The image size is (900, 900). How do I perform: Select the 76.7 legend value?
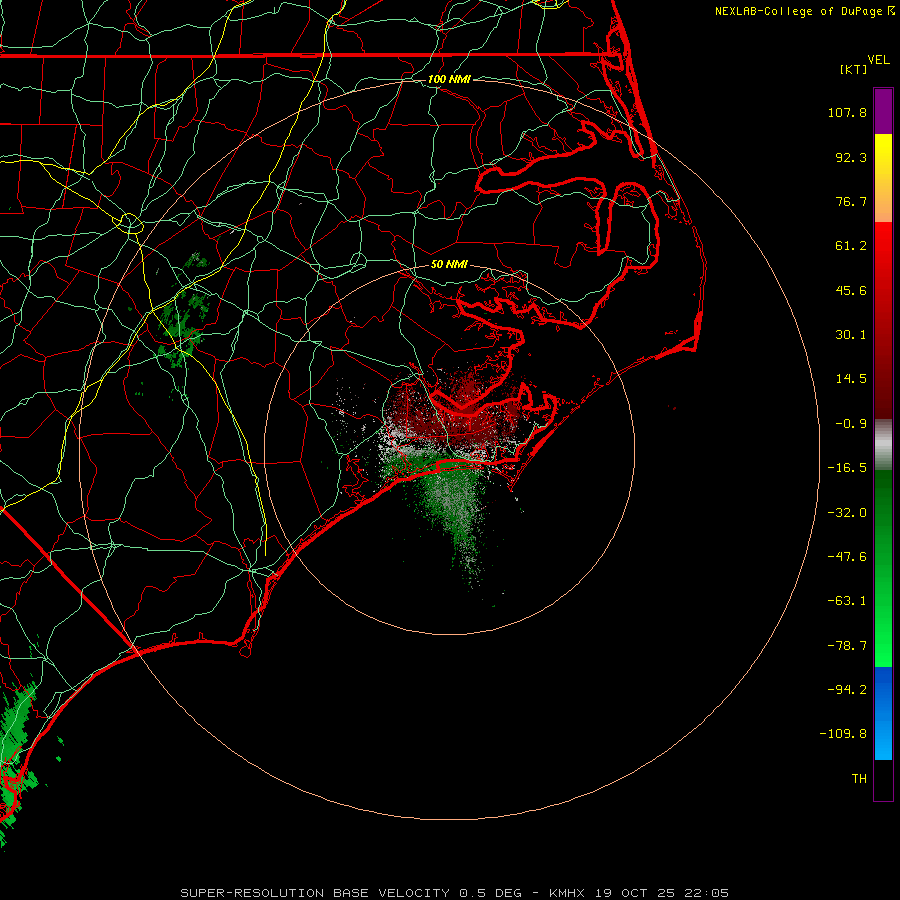click(x=851, y=201)
